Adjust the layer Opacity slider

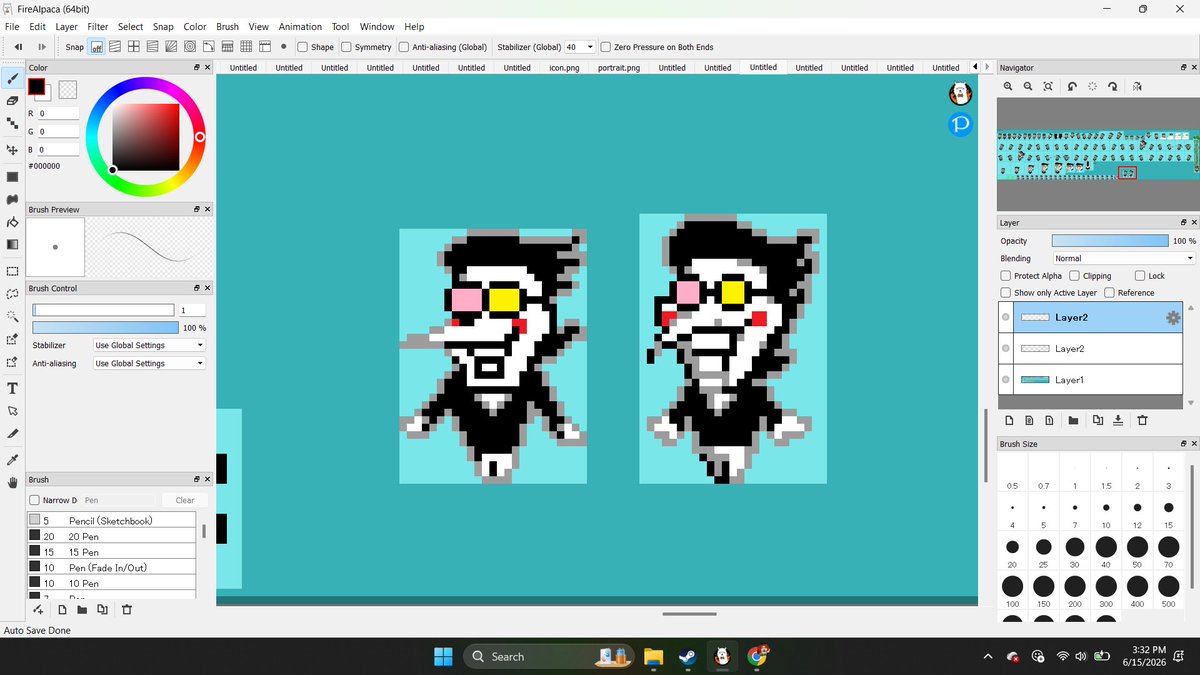pos(1109,241)
